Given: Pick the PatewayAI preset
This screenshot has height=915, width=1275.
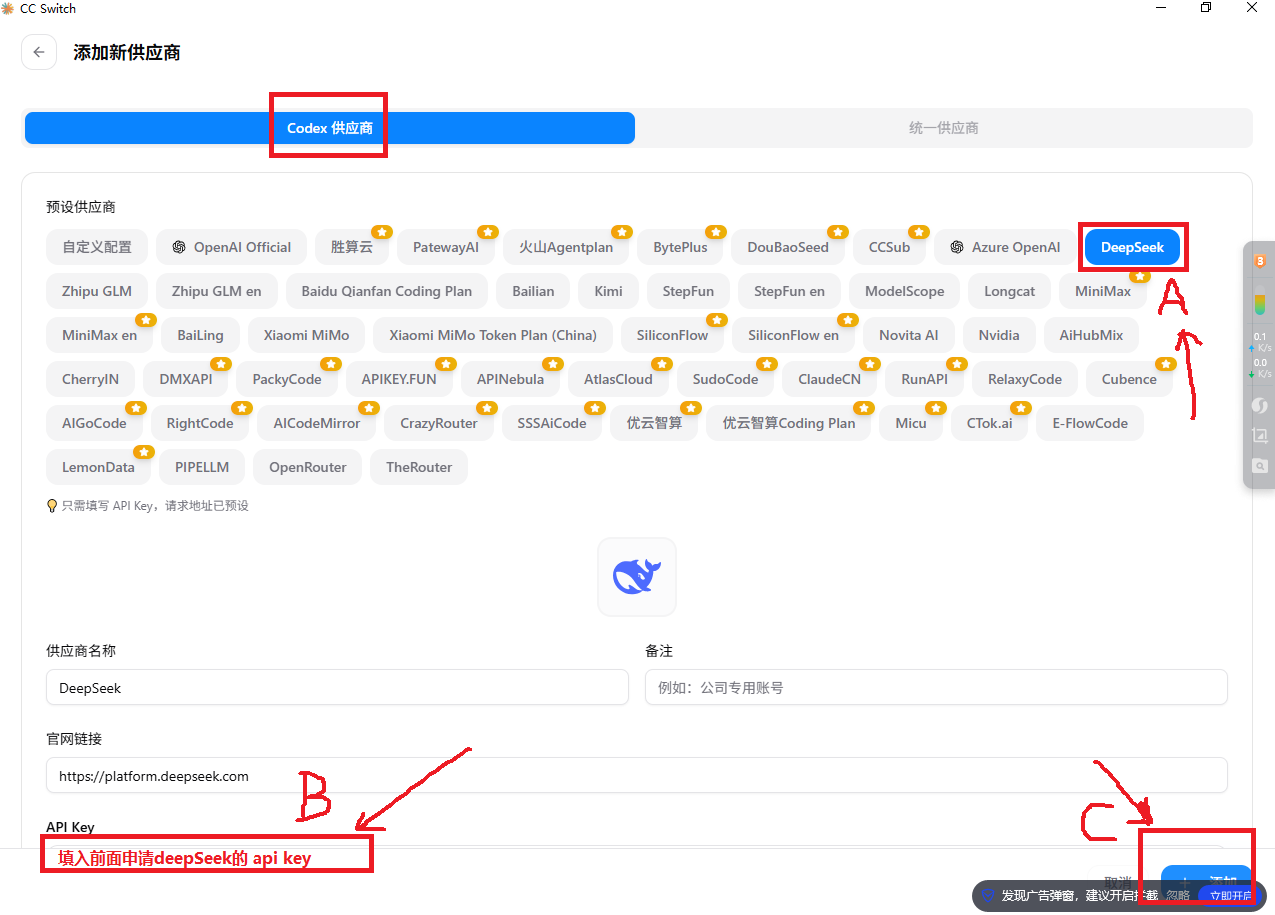Looking at the screenshot, I should 446,247.
